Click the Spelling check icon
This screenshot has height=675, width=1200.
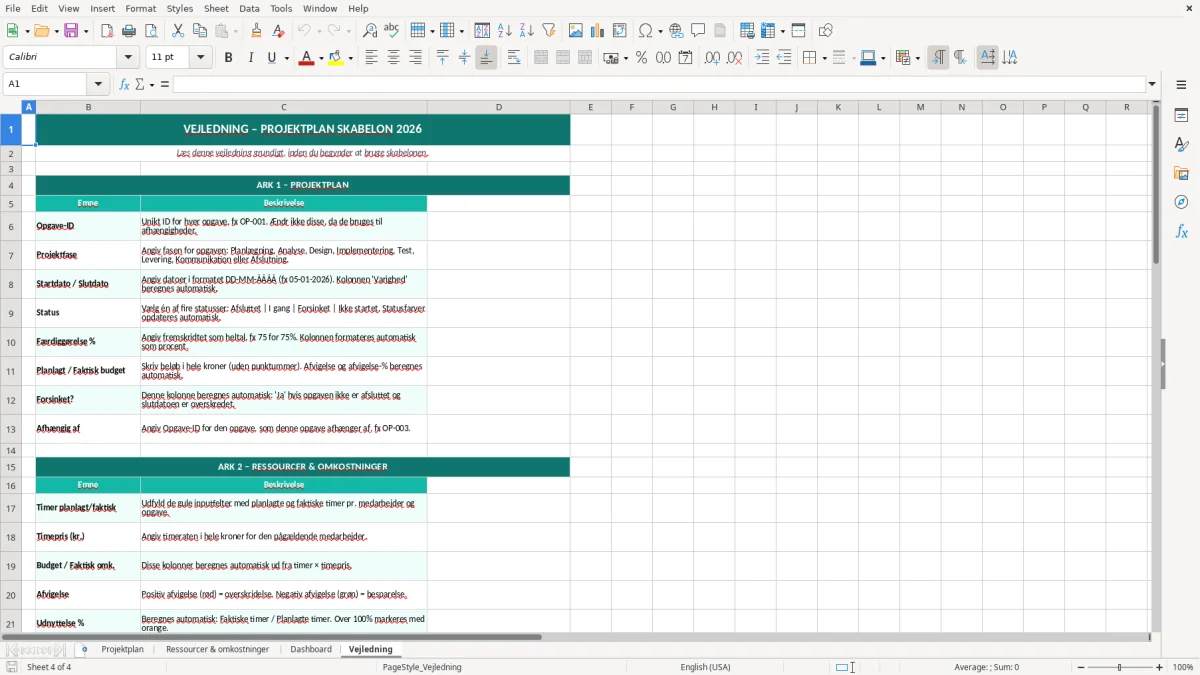(x=392, y=31)
